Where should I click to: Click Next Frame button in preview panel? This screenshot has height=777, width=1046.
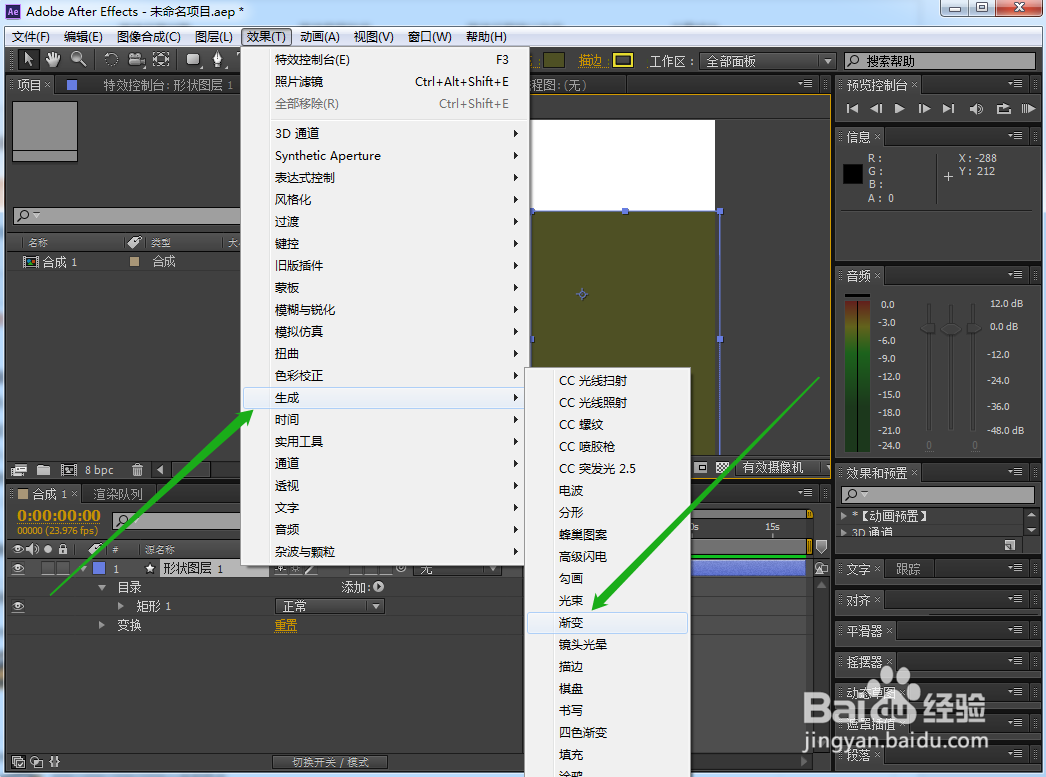coord(924,109)
